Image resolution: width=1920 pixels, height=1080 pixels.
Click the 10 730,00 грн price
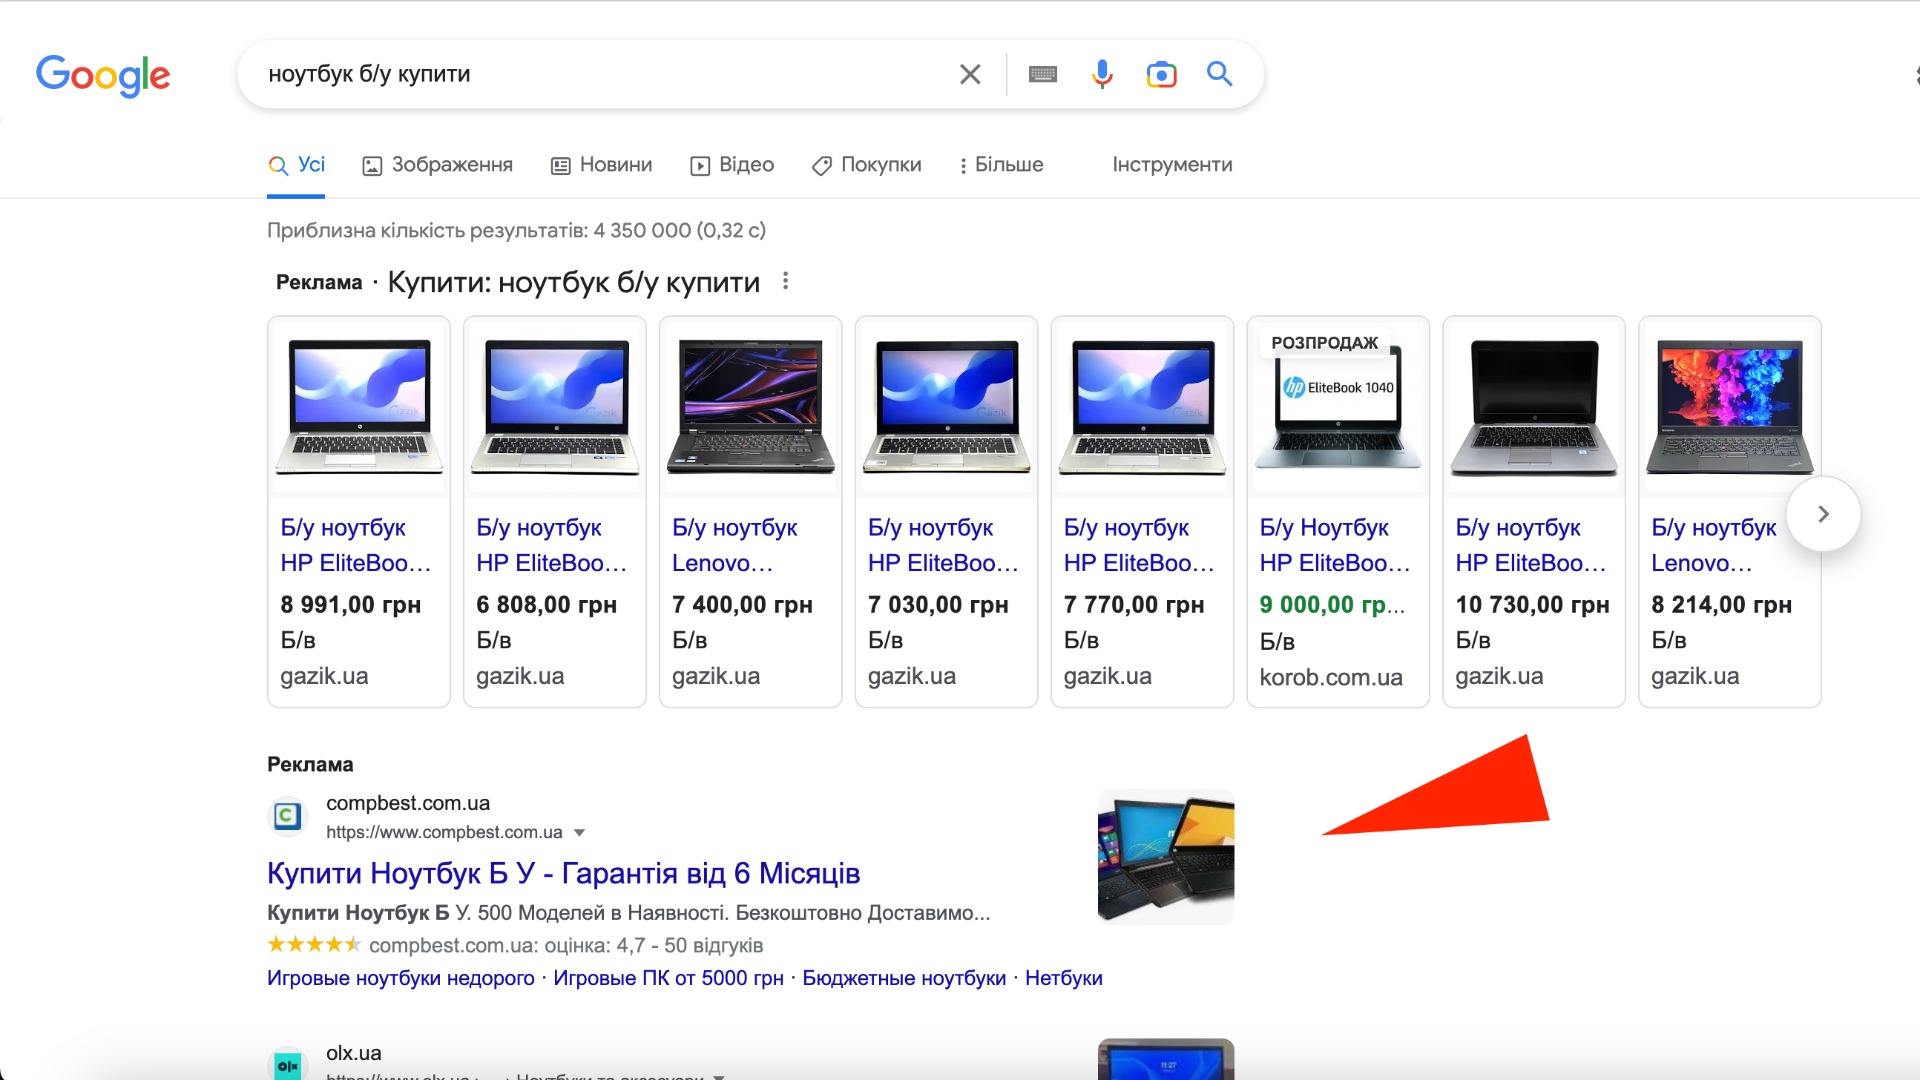tap(1533, 605)
